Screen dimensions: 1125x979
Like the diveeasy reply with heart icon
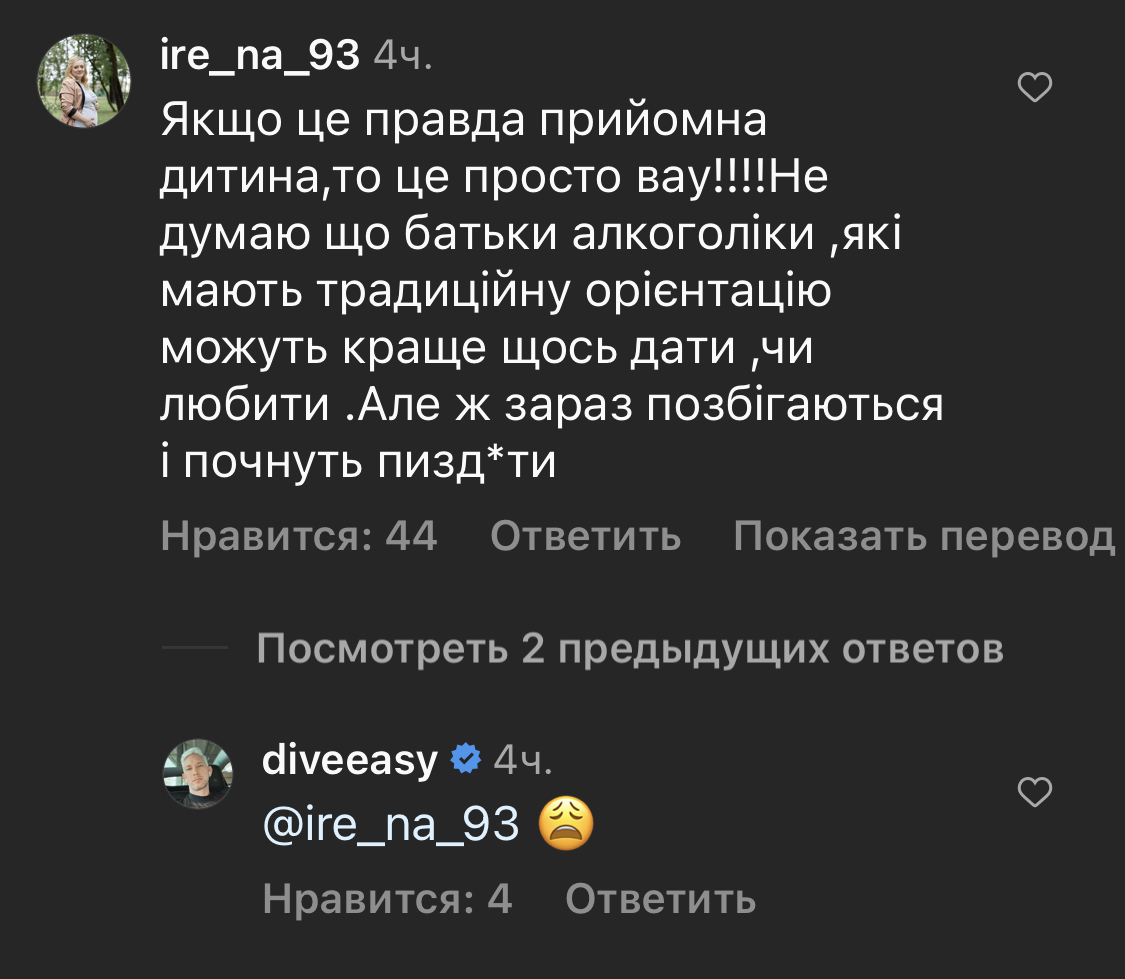[x=1034, y=793]
